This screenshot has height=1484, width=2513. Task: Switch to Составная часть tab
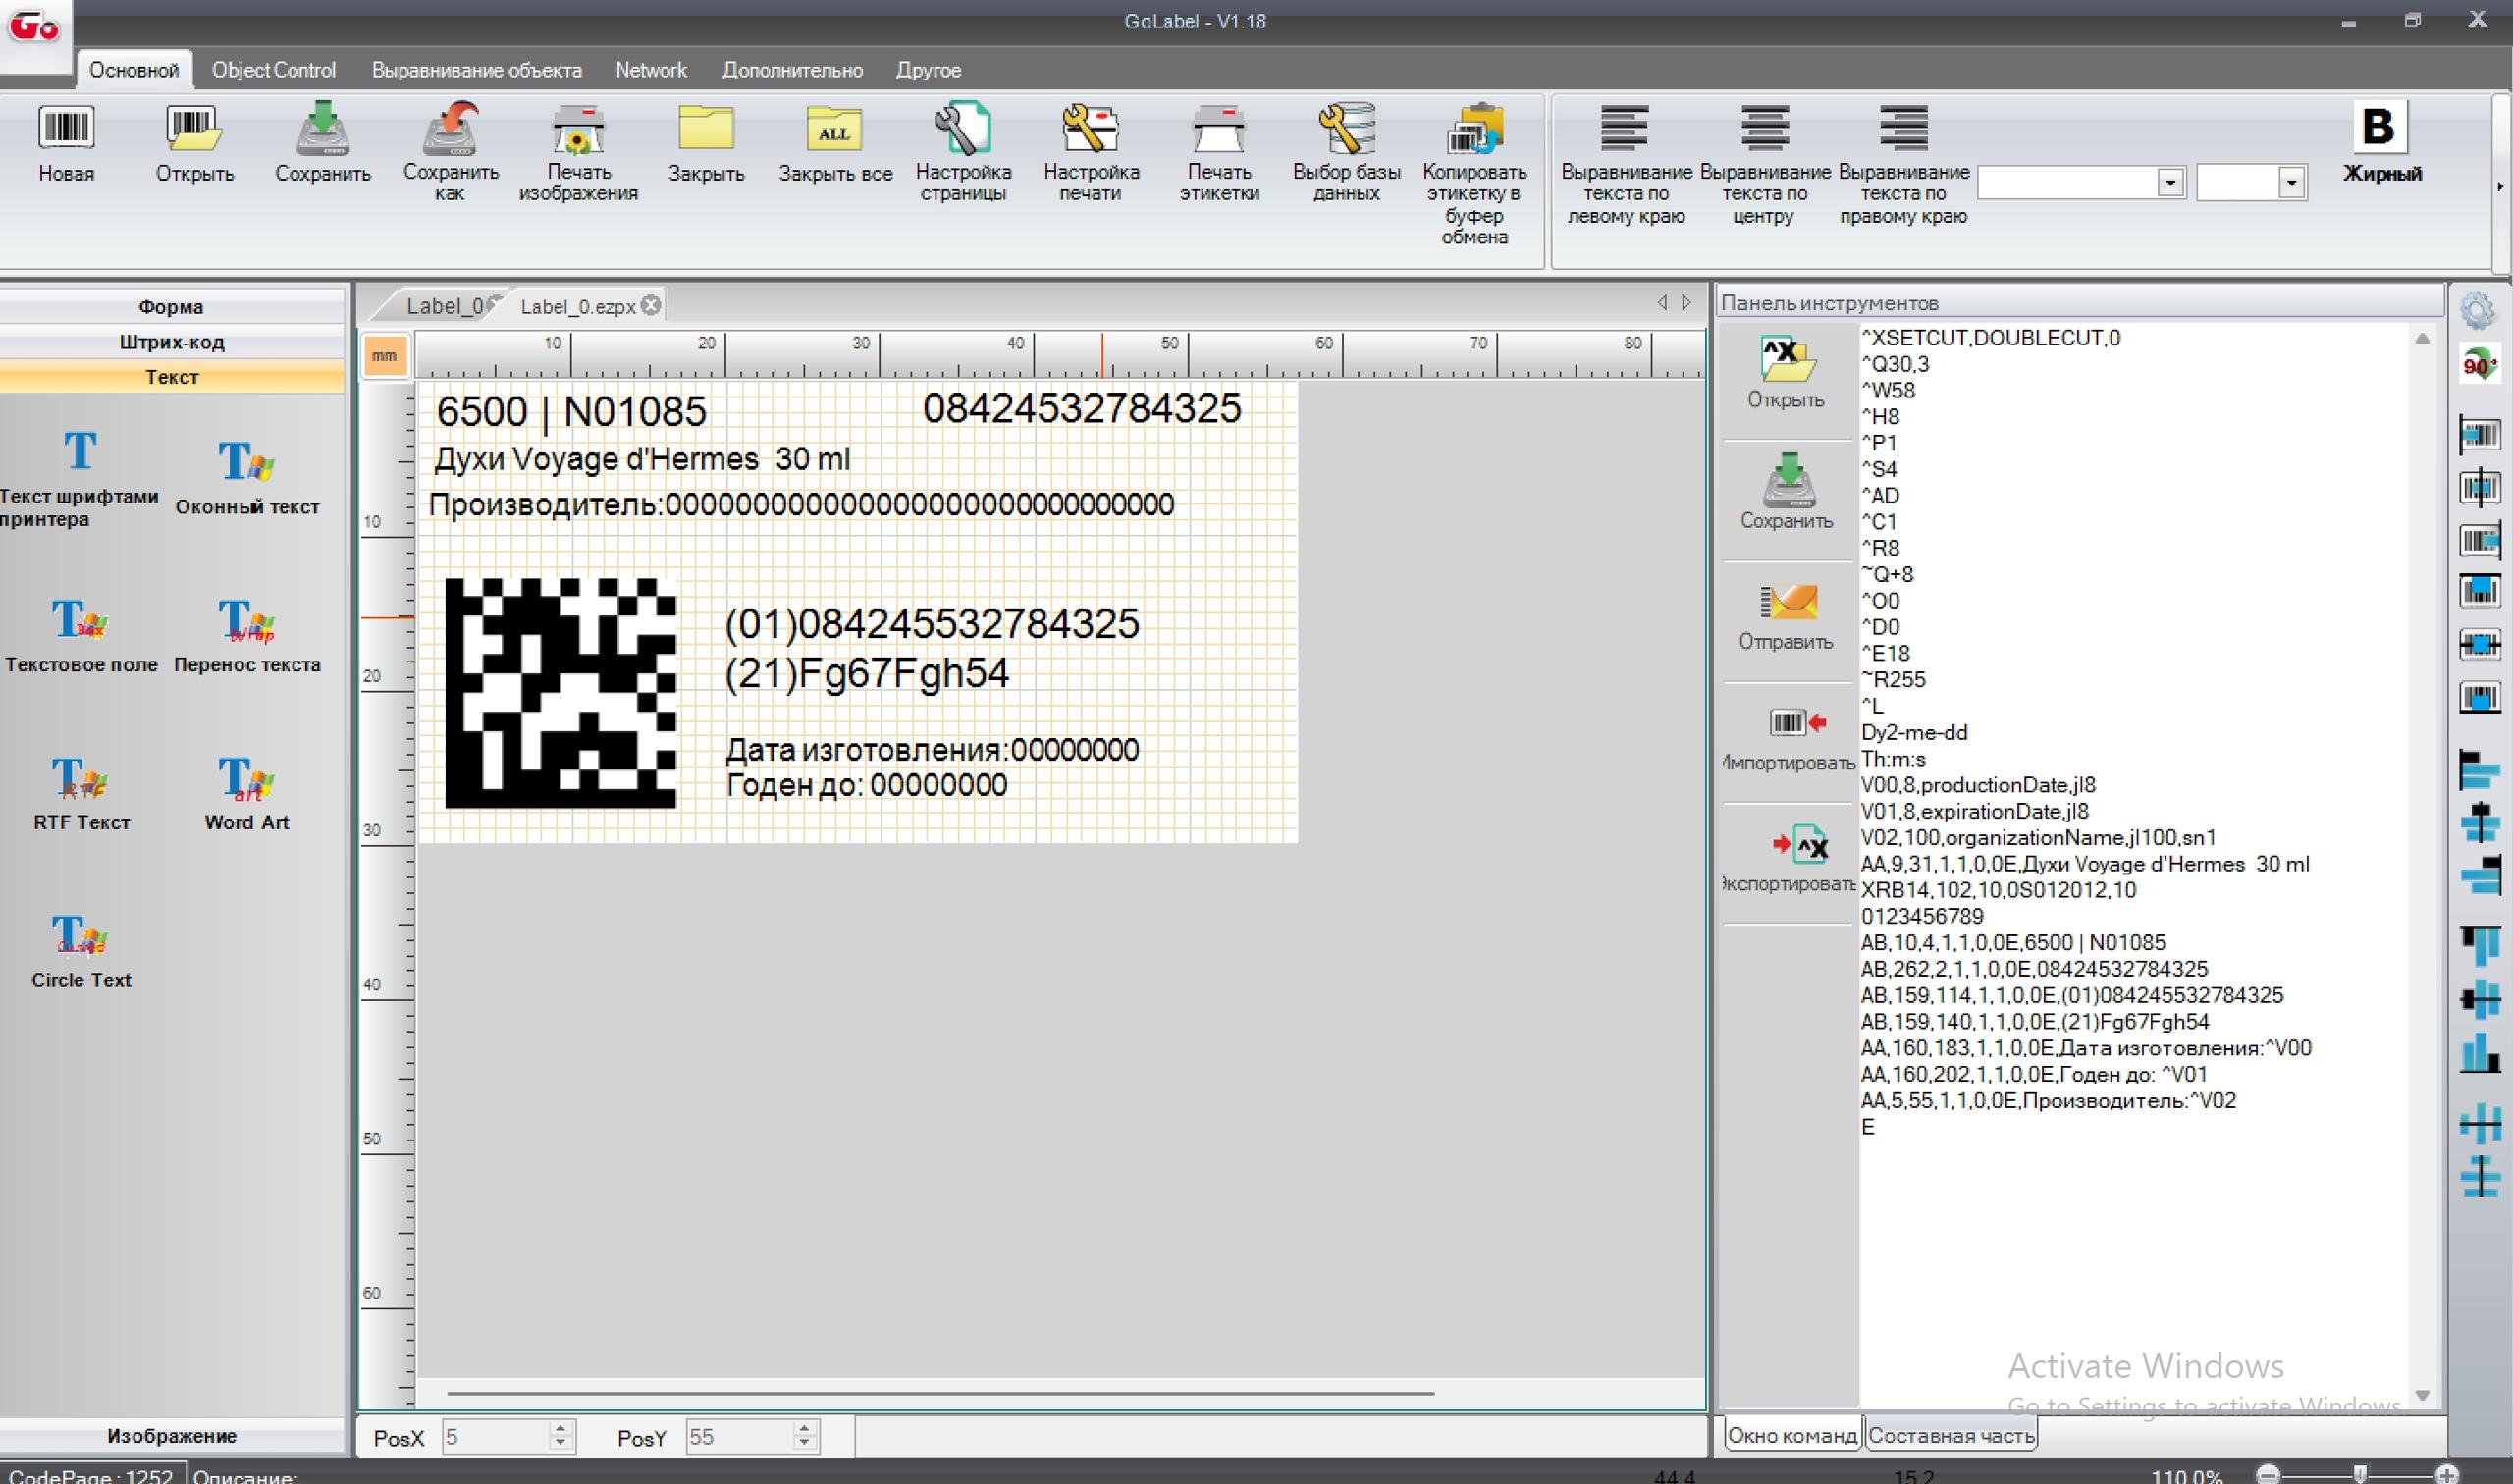click(1950, 1435)
